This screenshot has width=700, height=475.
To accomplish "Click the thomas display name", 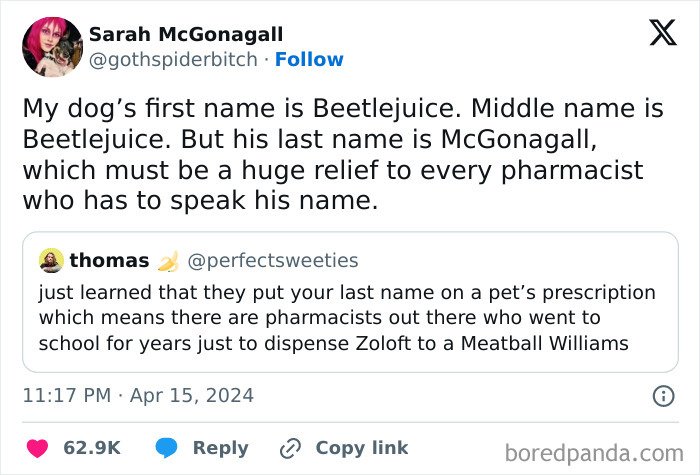I will tap(109, 261).
